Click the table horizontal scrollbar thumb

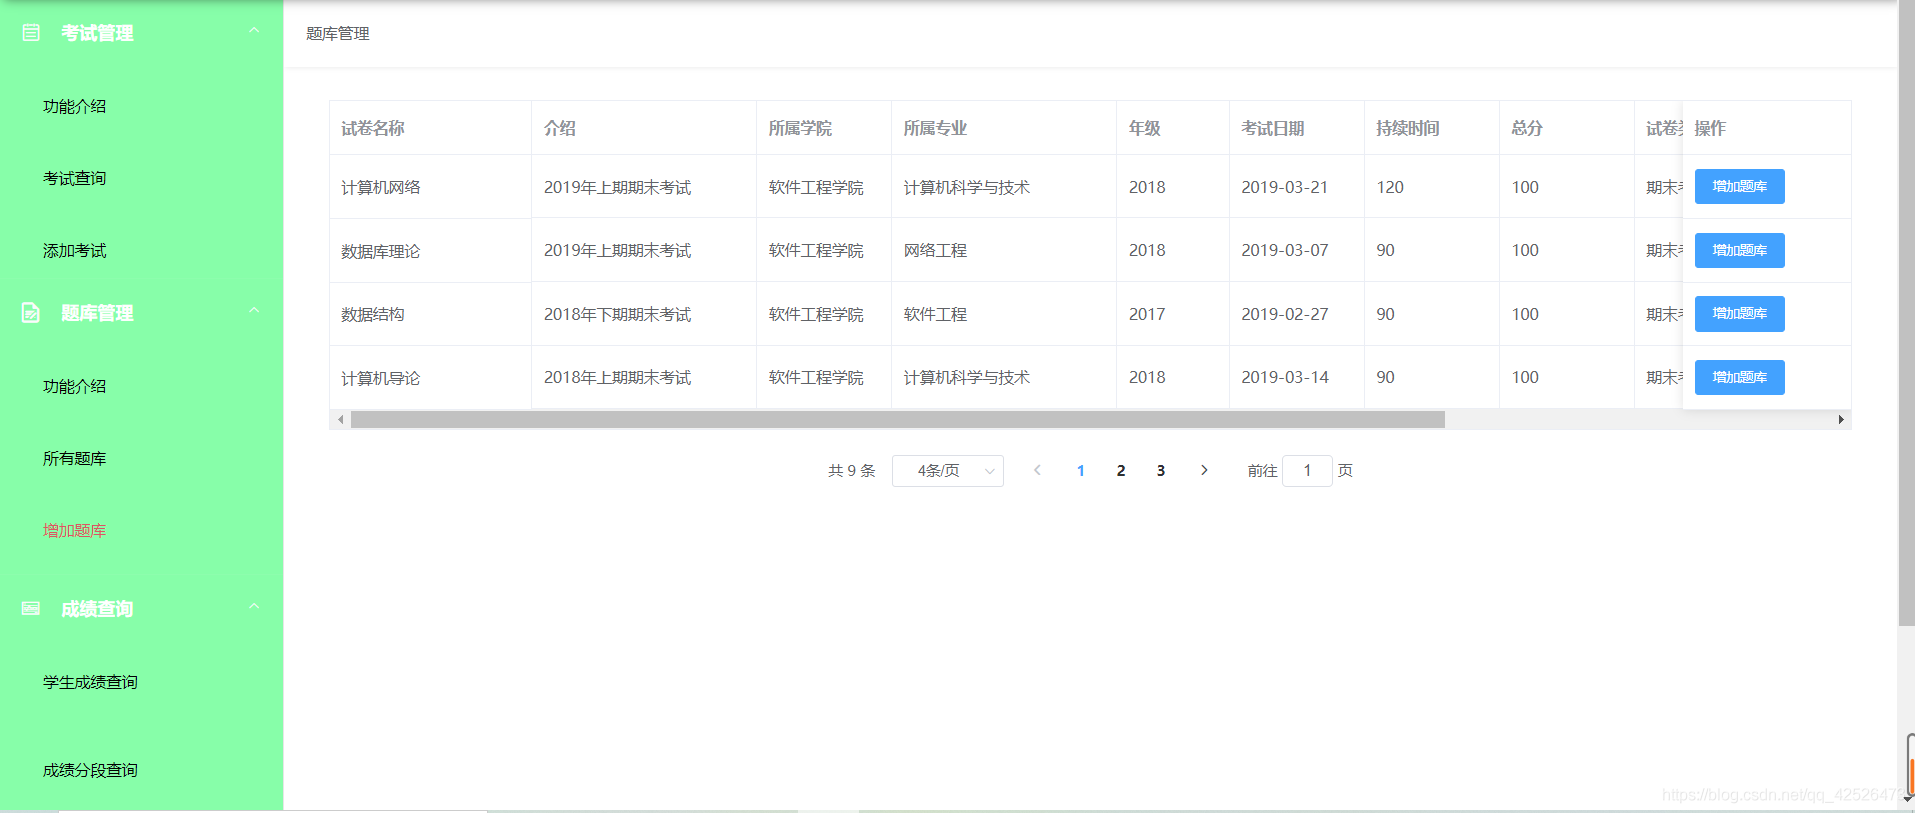(x=897, y=420)
